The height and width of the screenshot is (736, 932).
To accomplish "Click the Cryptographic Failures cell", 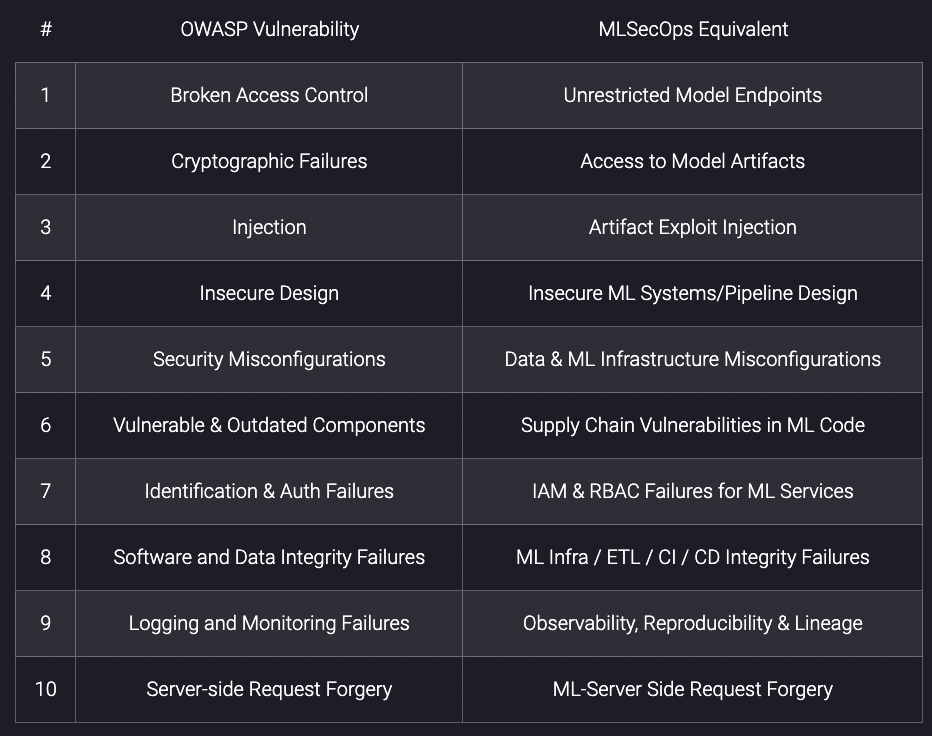I will click(x=269, y=161).
